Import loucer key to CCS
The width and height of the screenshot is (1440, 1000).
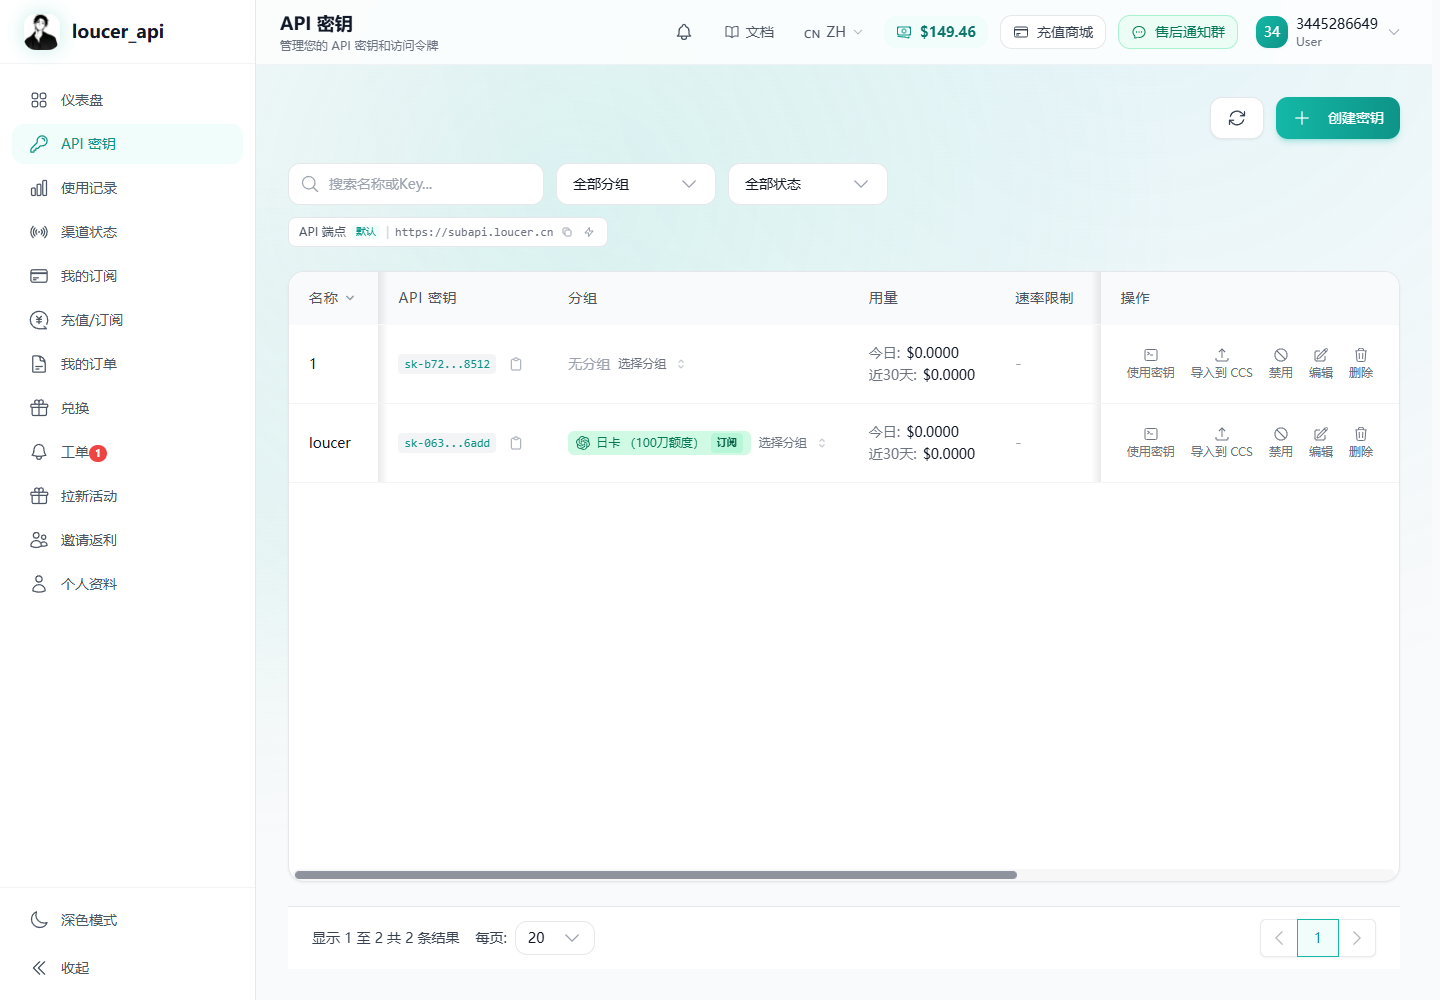pyautogui.click(x=1221, y=442)
